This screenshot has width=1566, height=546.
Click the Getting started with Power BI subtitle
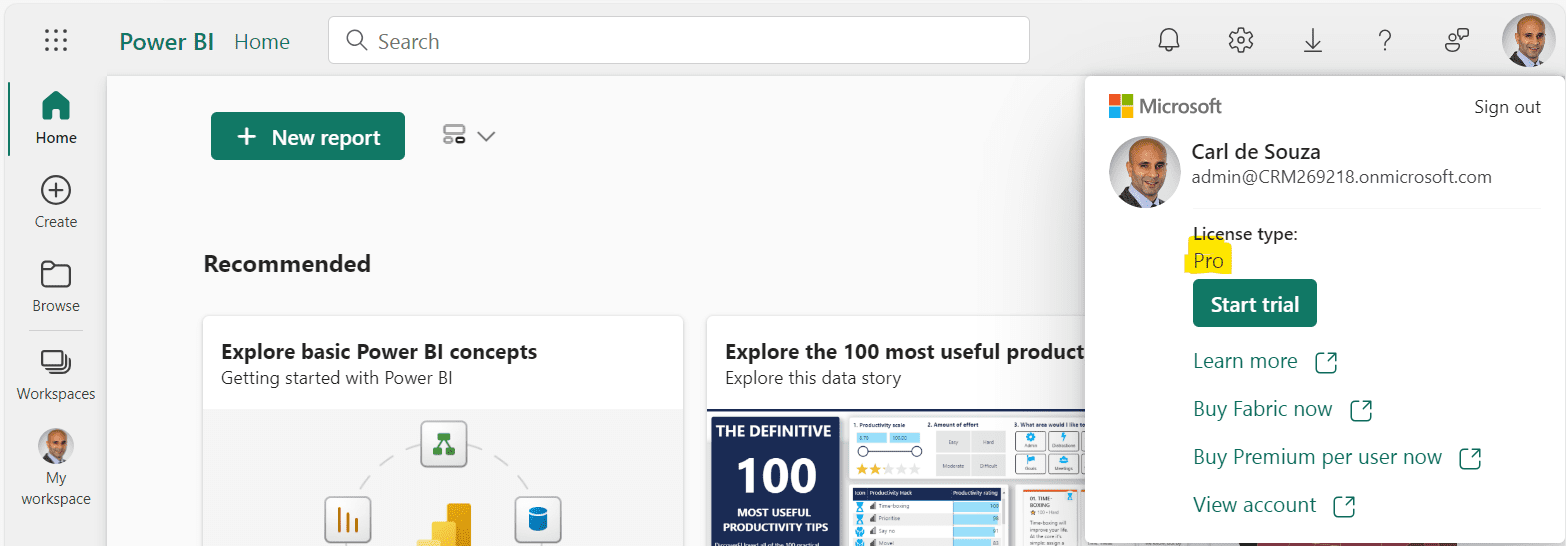click(337, 378)
